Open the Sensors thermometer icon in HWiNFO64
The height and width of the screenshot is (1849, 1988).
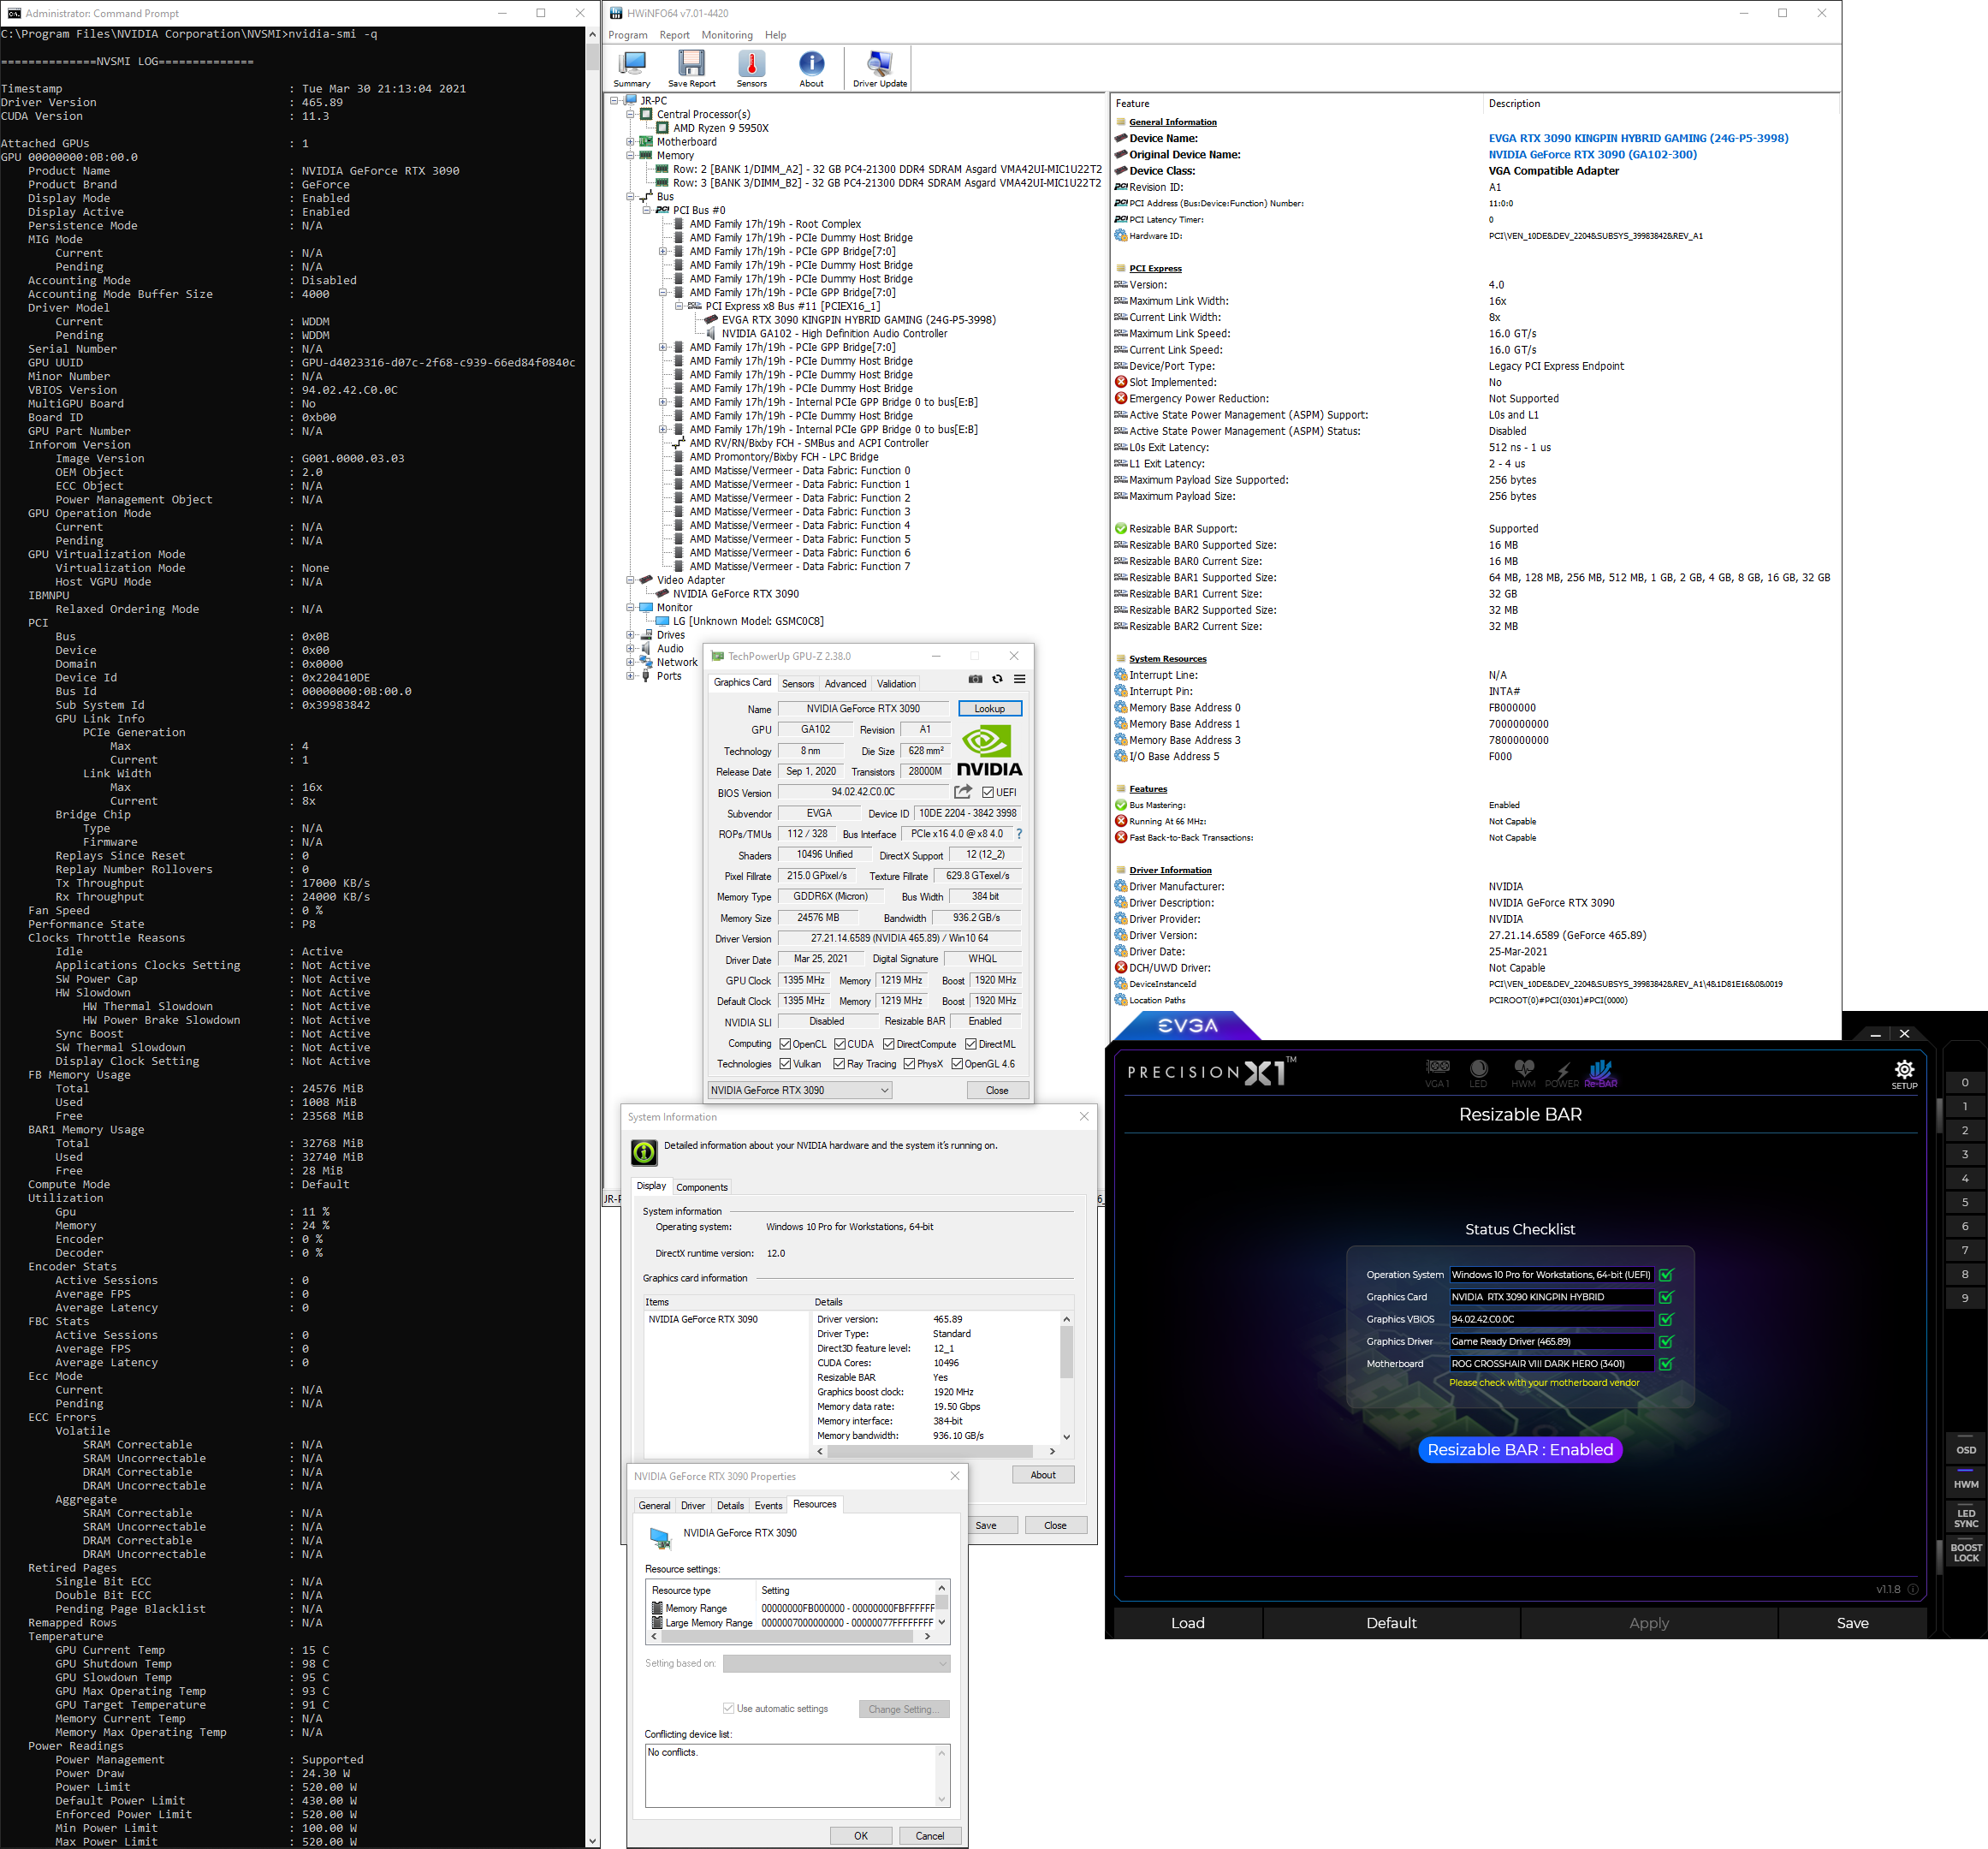click(x=751, y=69)
